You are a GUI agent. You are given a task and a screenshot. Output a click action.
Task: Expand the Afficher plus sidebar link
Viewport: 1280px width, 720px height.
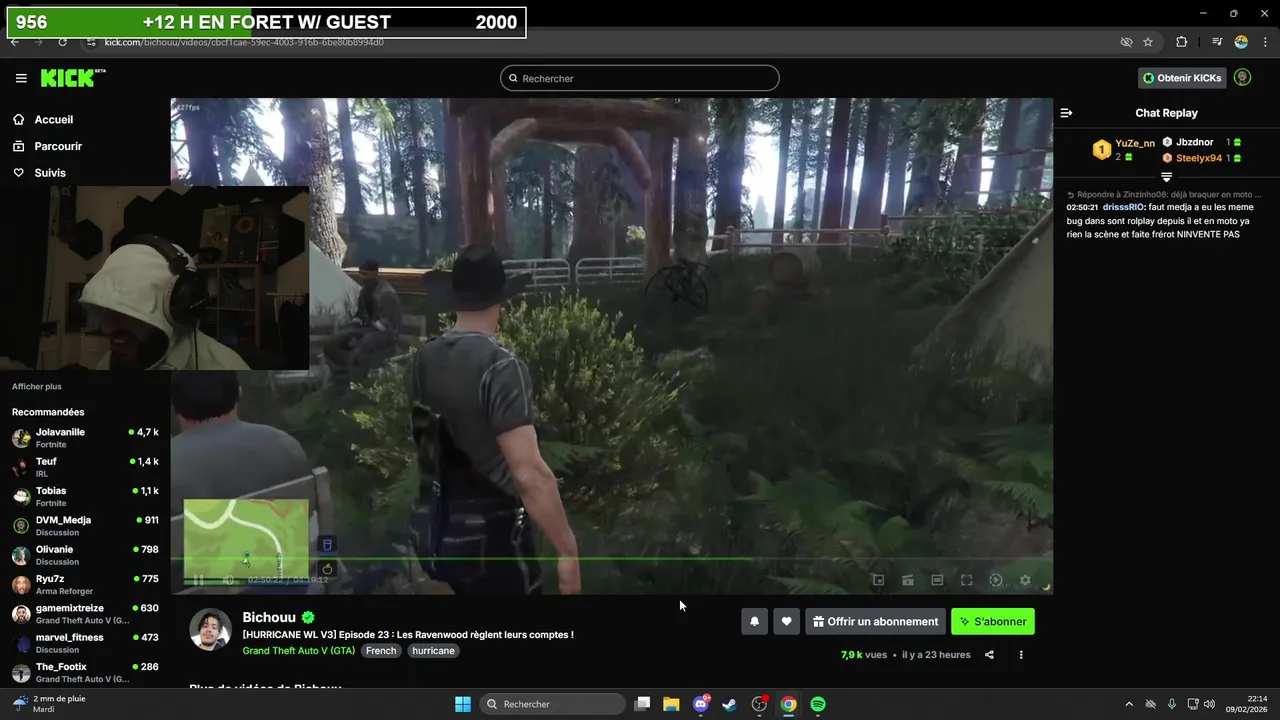[x=37, y=387]
